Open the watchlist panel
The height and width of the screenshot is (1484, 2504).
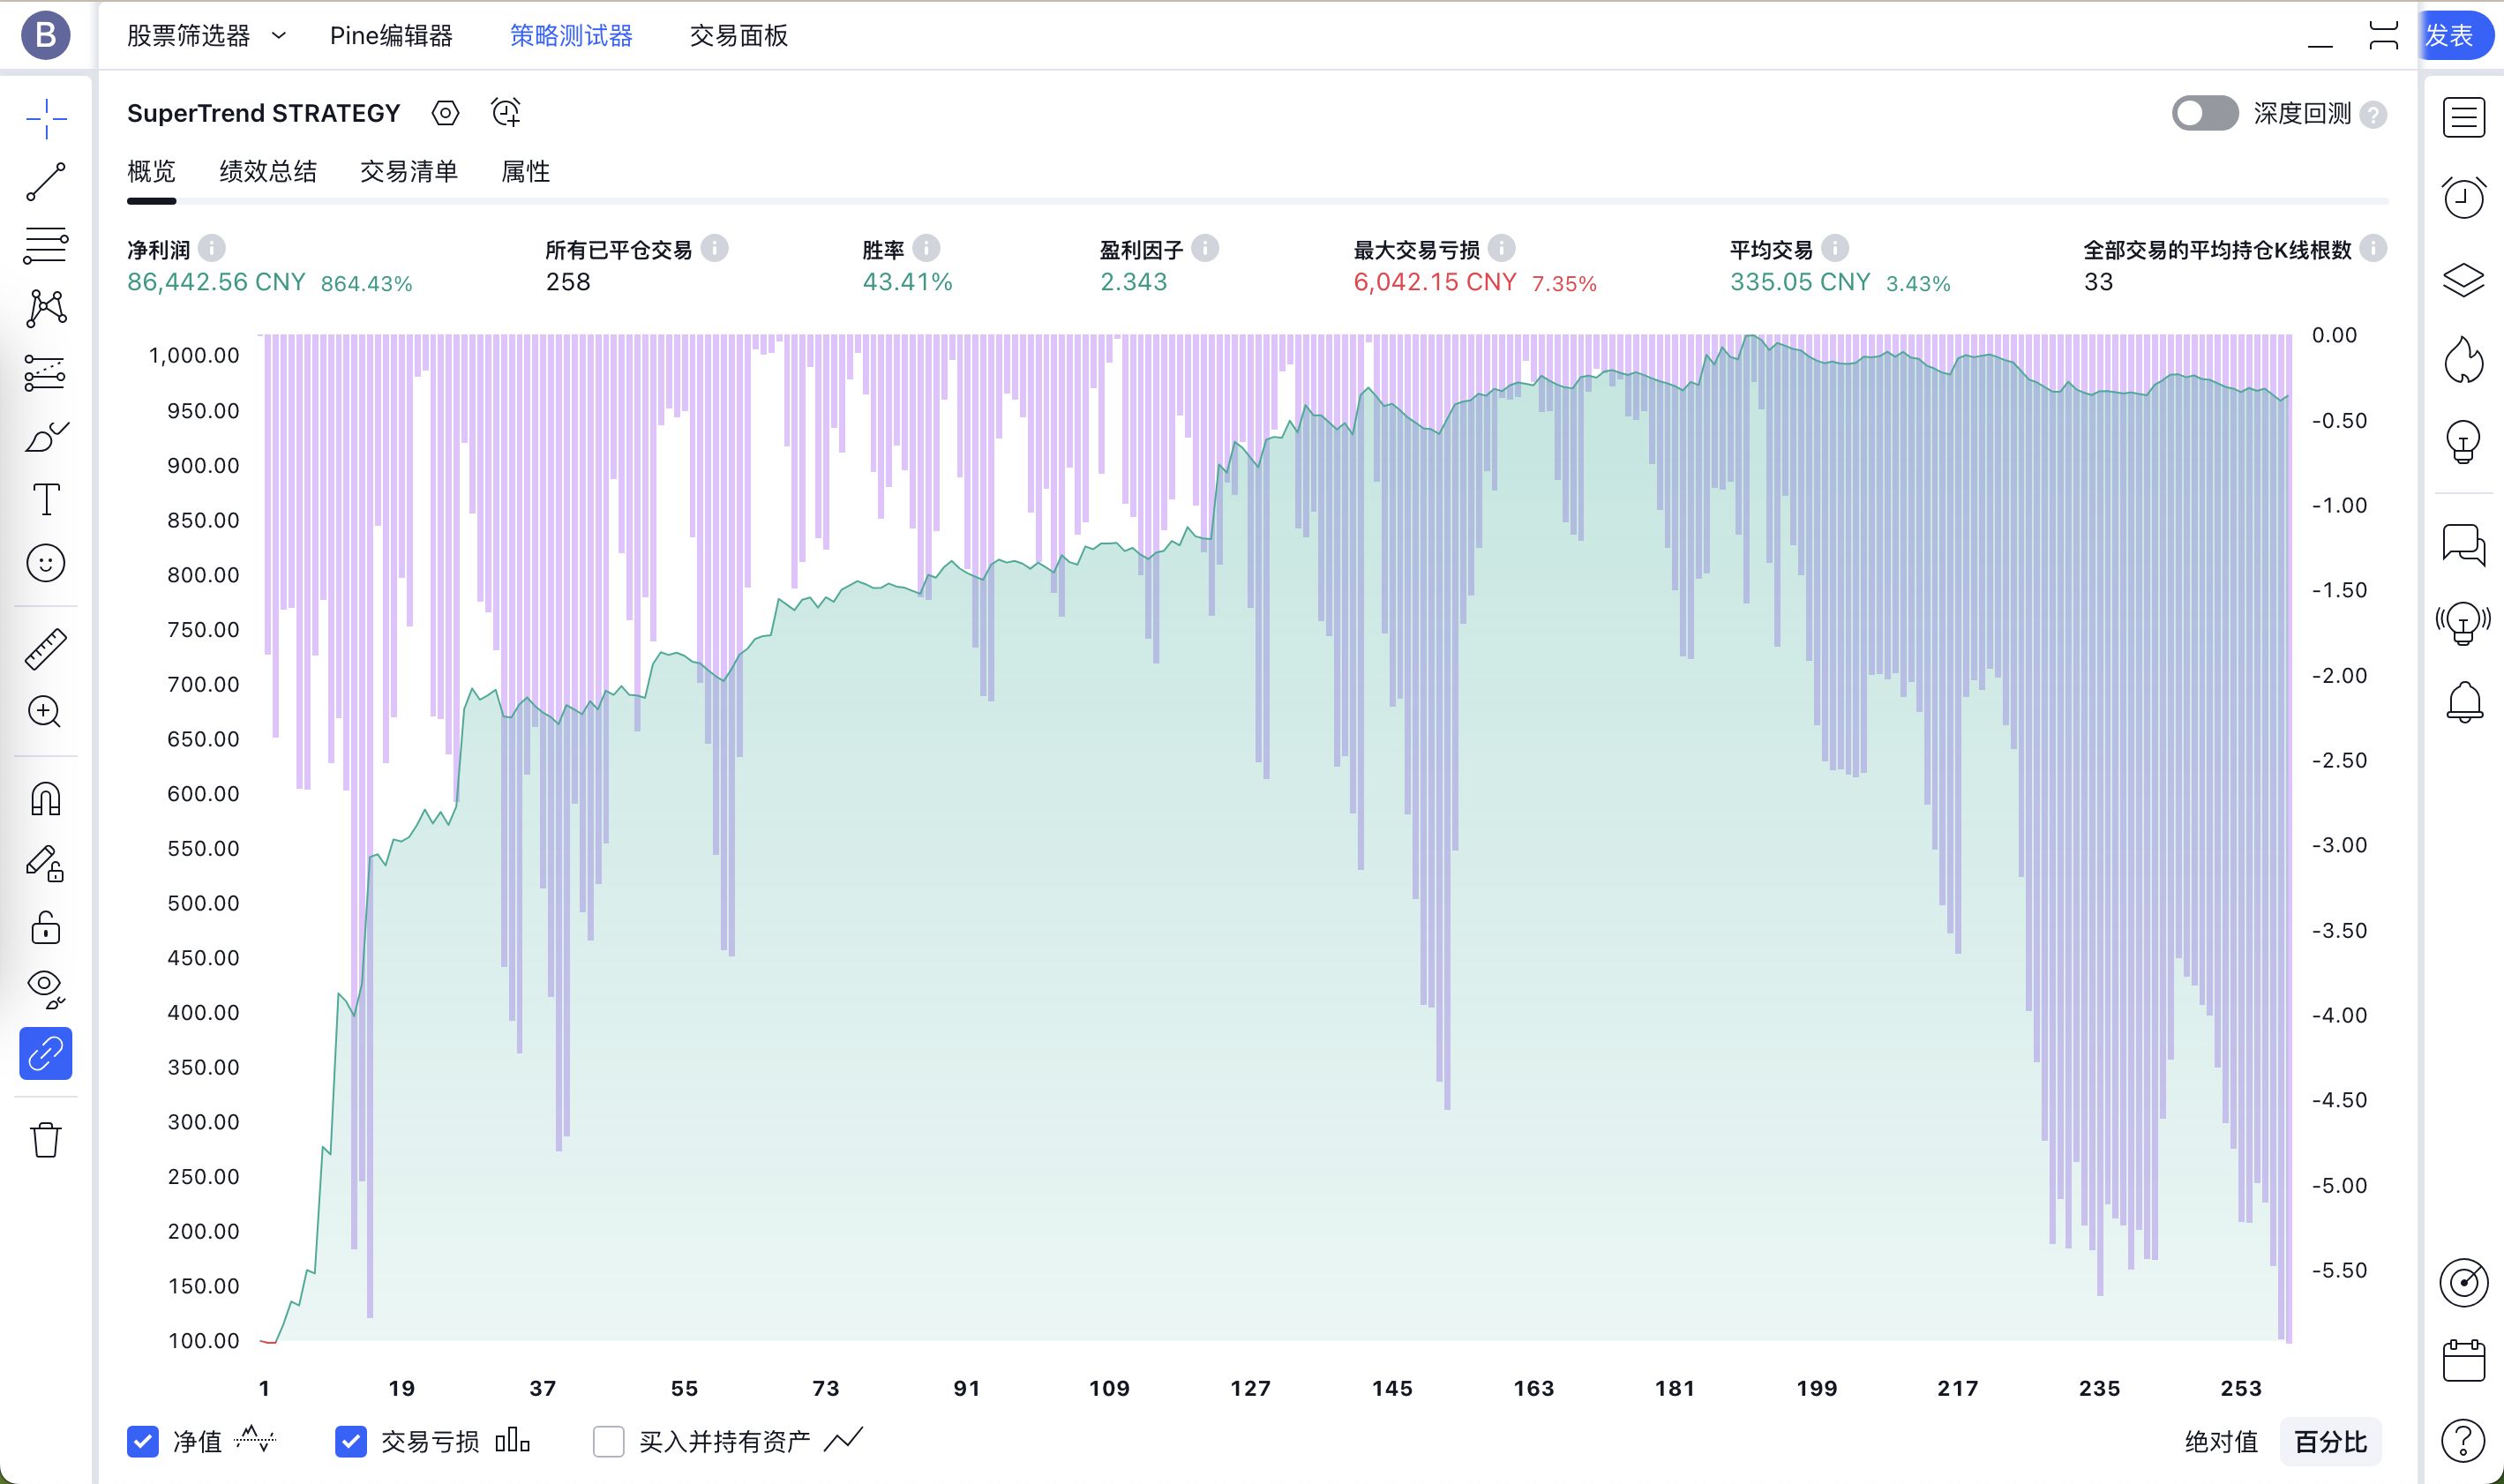(2463, 117)
